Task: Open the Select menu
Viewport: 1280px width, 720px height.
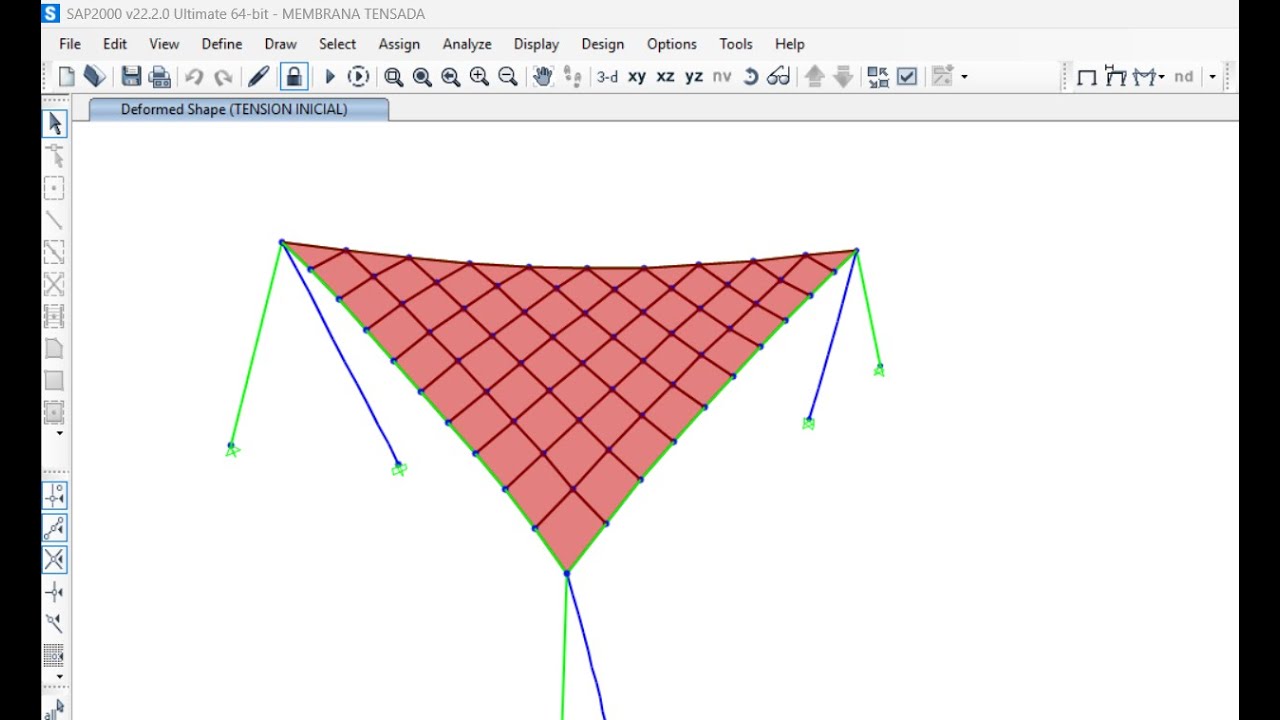Action: point(337,44)
